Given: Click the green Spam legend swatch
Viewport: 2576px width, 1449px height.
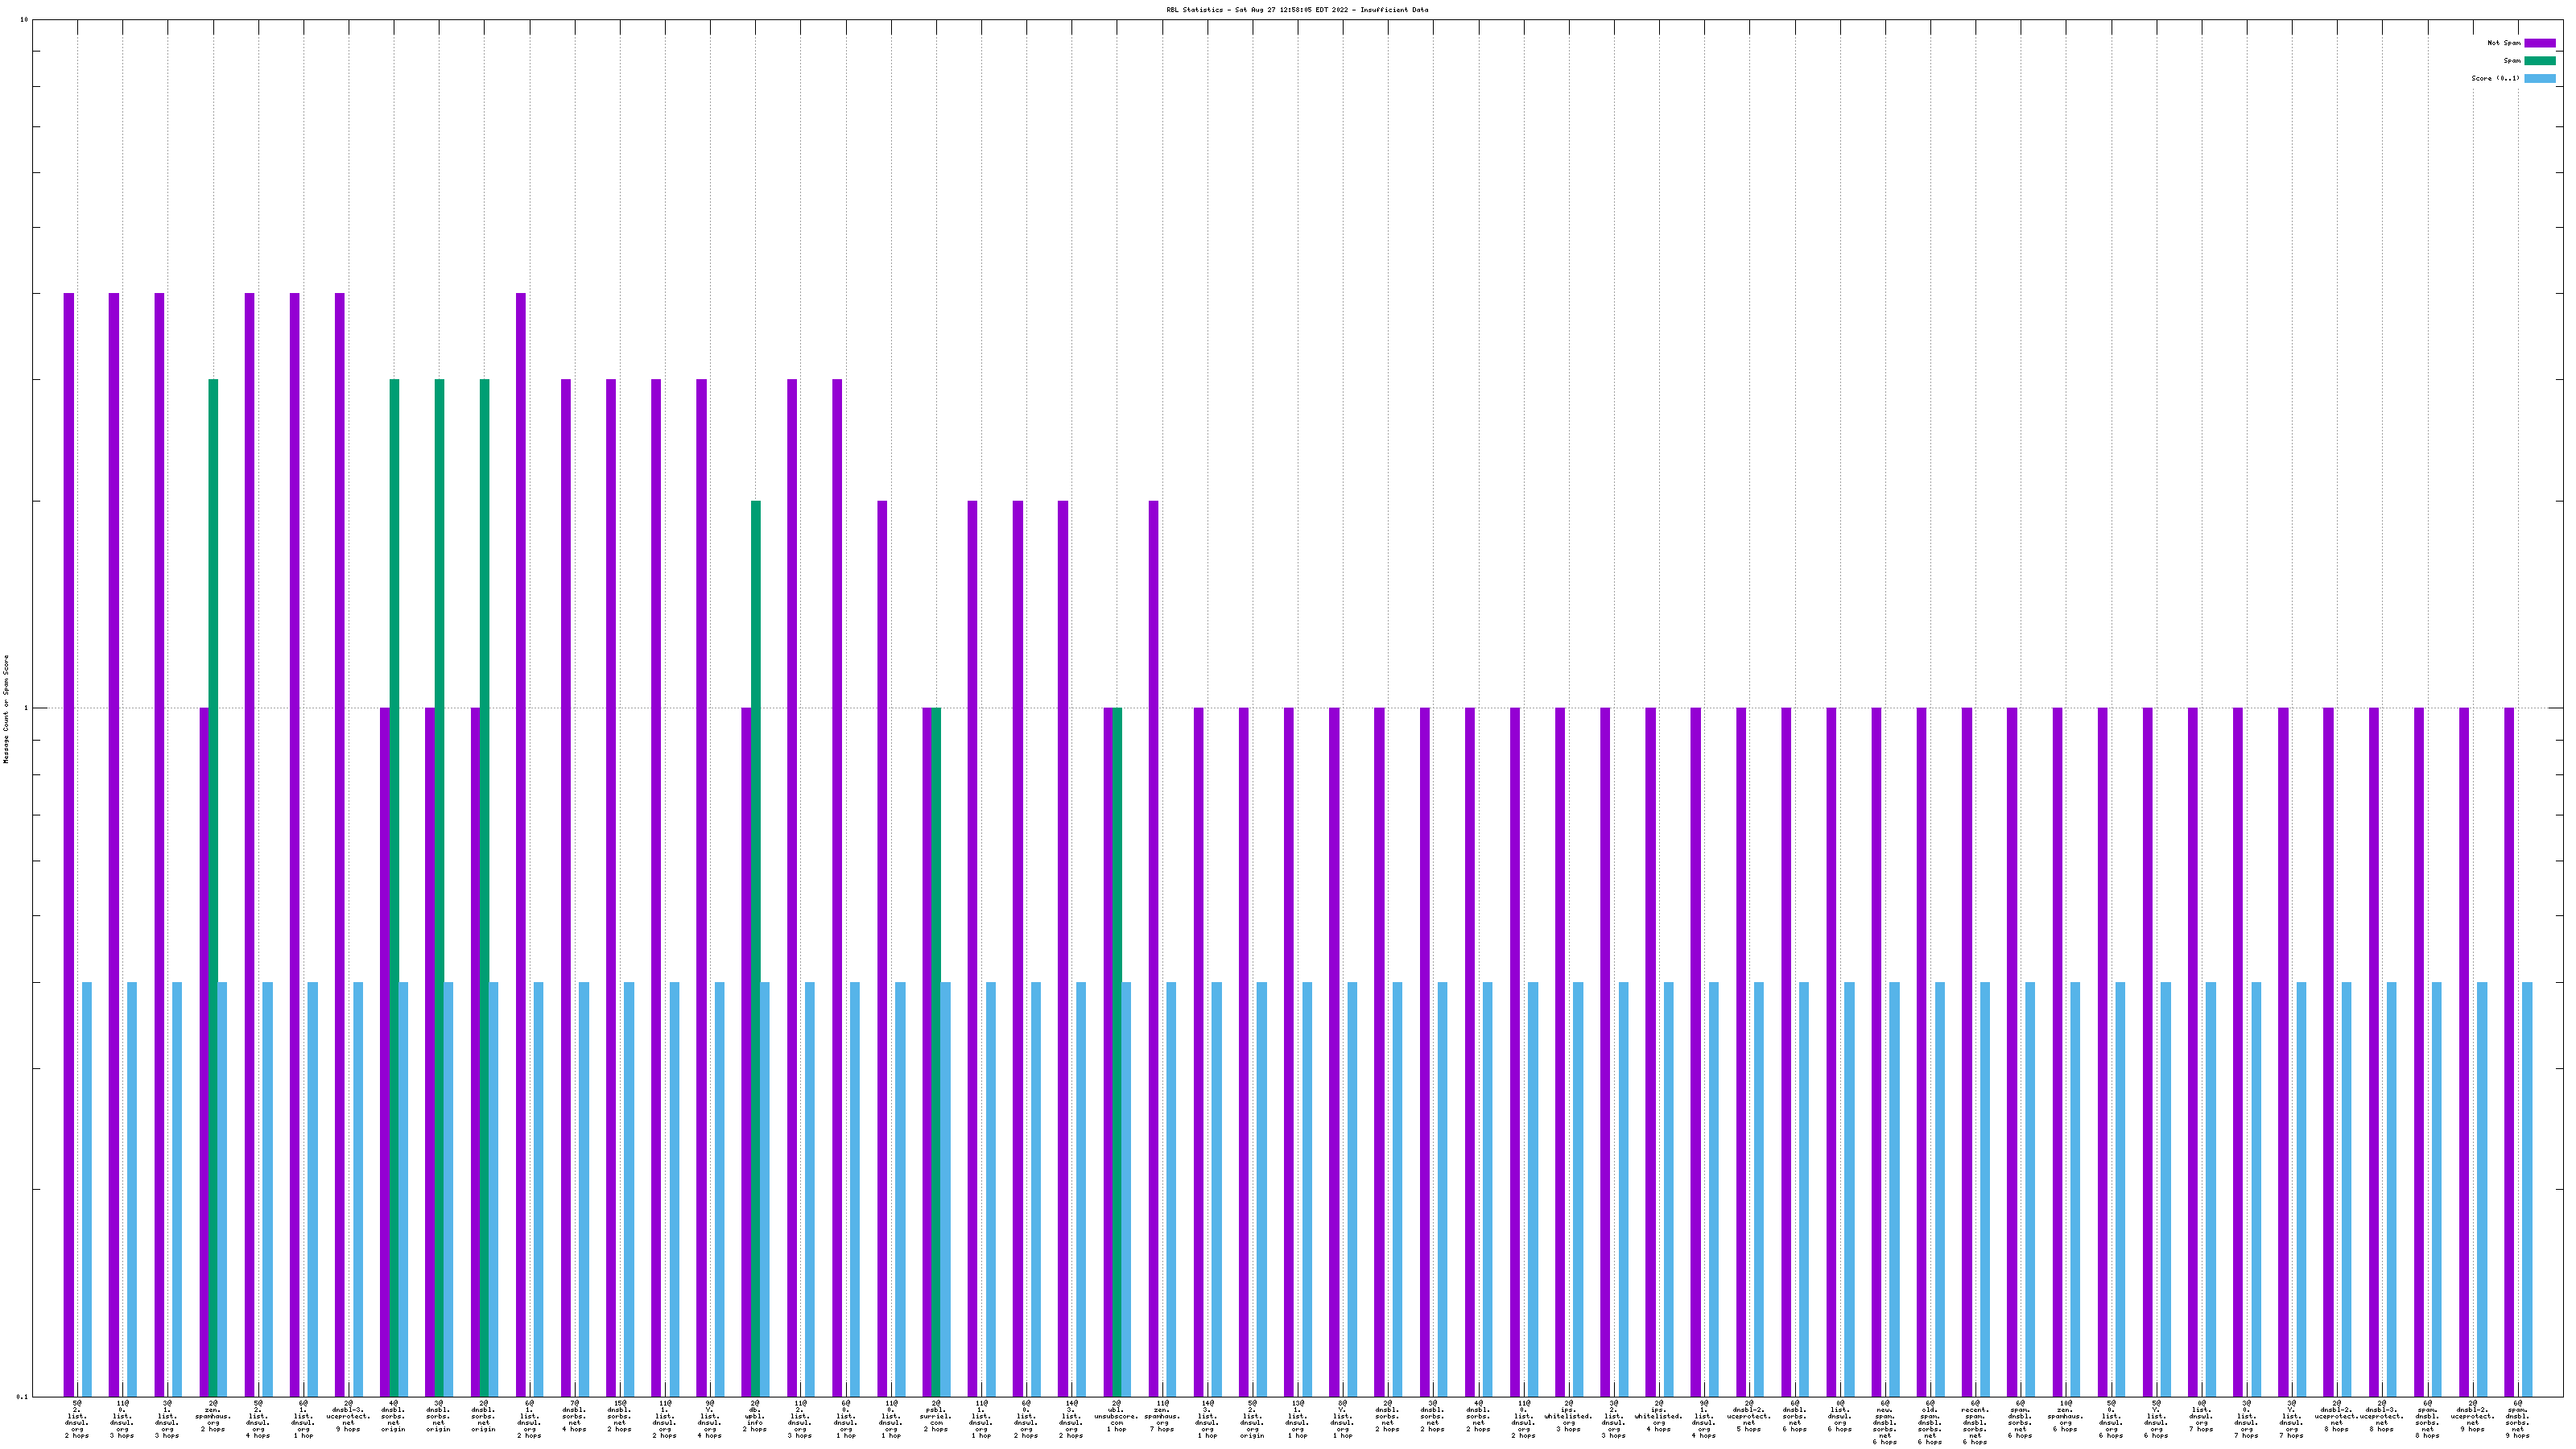Looking at the screenshot, I should pyautogui.click(x=2539, y=61).
